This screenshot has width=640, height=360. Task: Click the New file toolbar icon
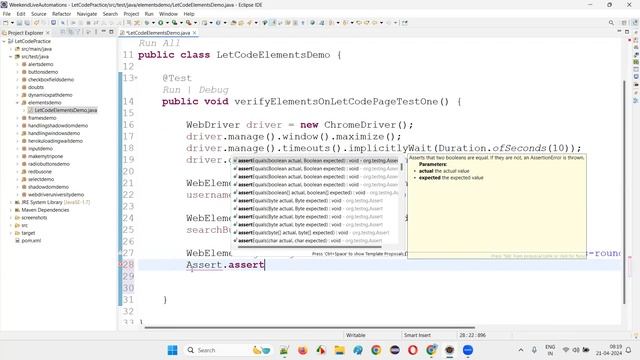pos(6,23)
